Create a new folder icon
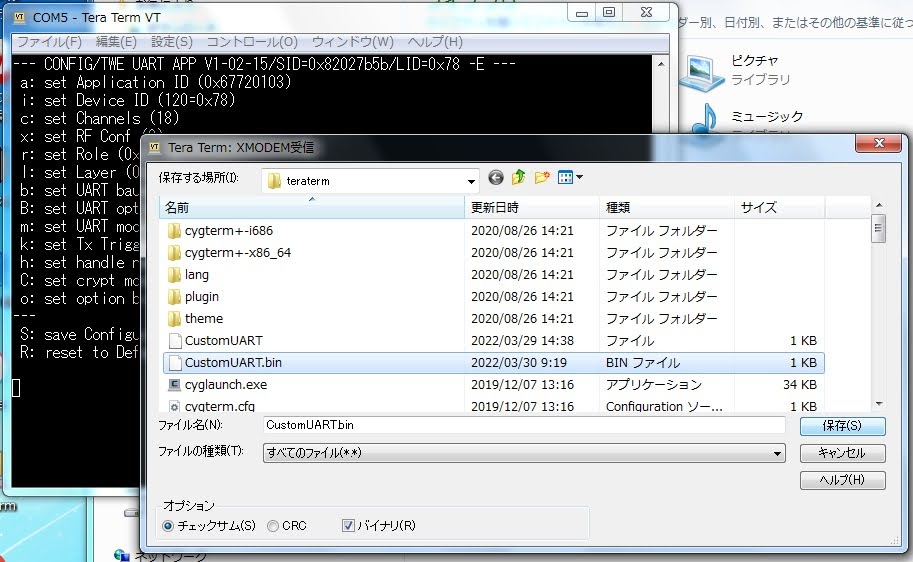 (x=542, y=177)
